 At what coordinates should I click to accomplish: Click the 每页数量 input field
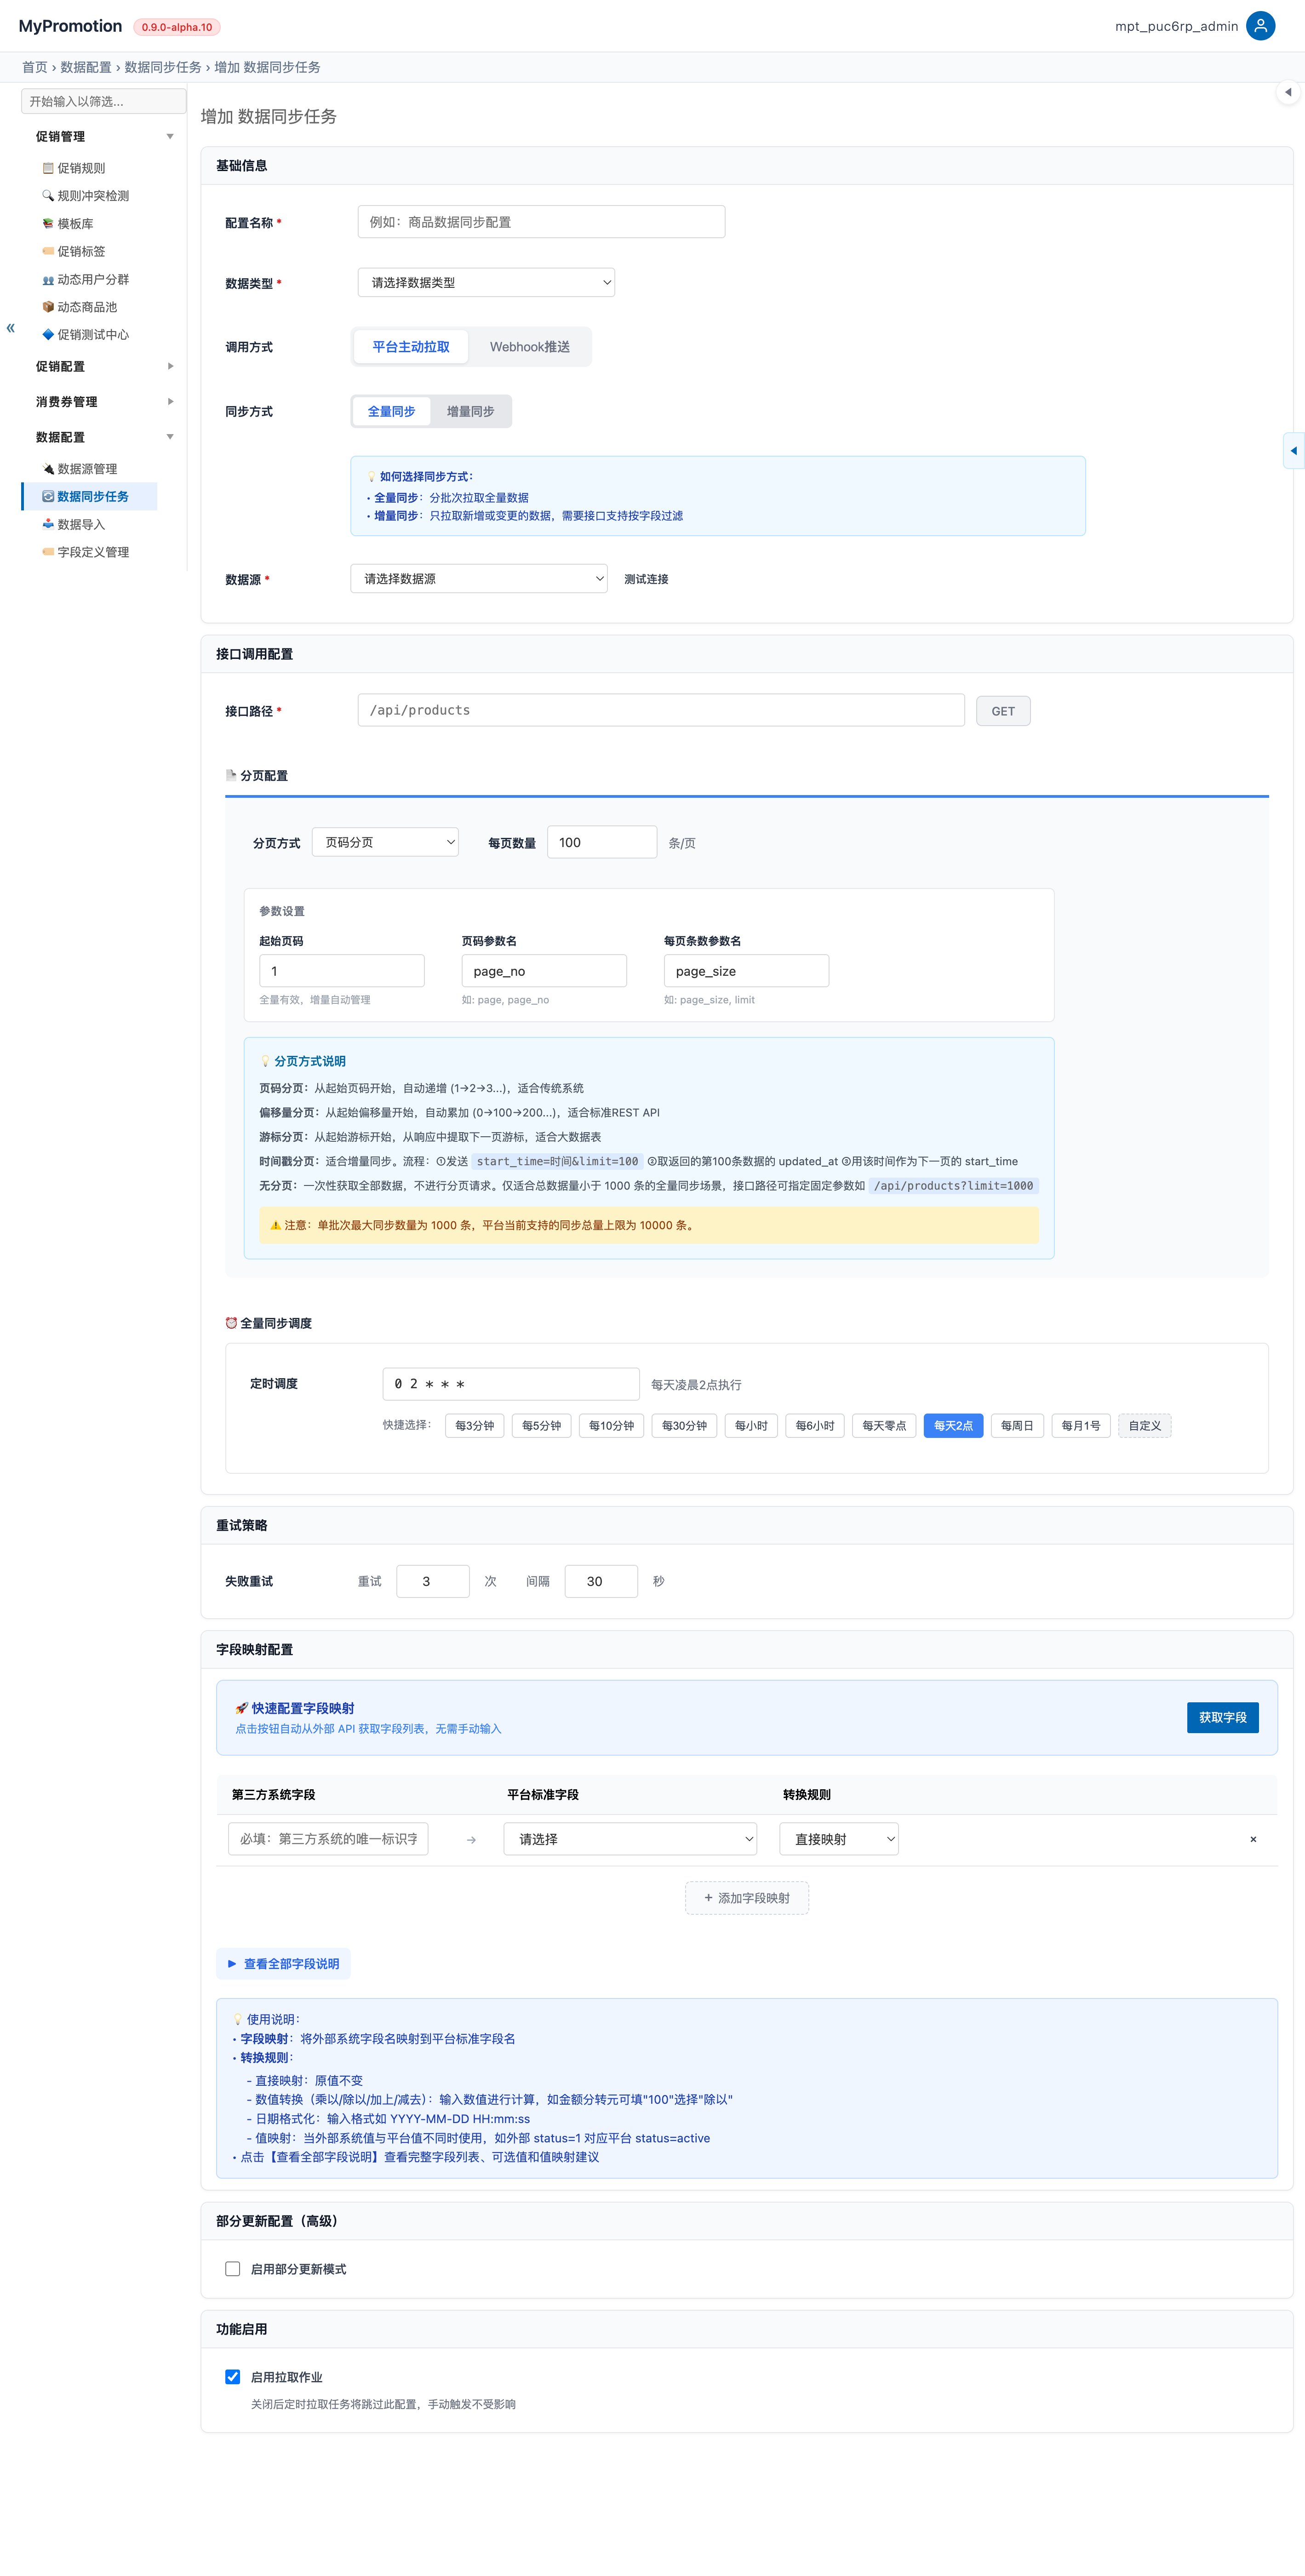point(602,842)
